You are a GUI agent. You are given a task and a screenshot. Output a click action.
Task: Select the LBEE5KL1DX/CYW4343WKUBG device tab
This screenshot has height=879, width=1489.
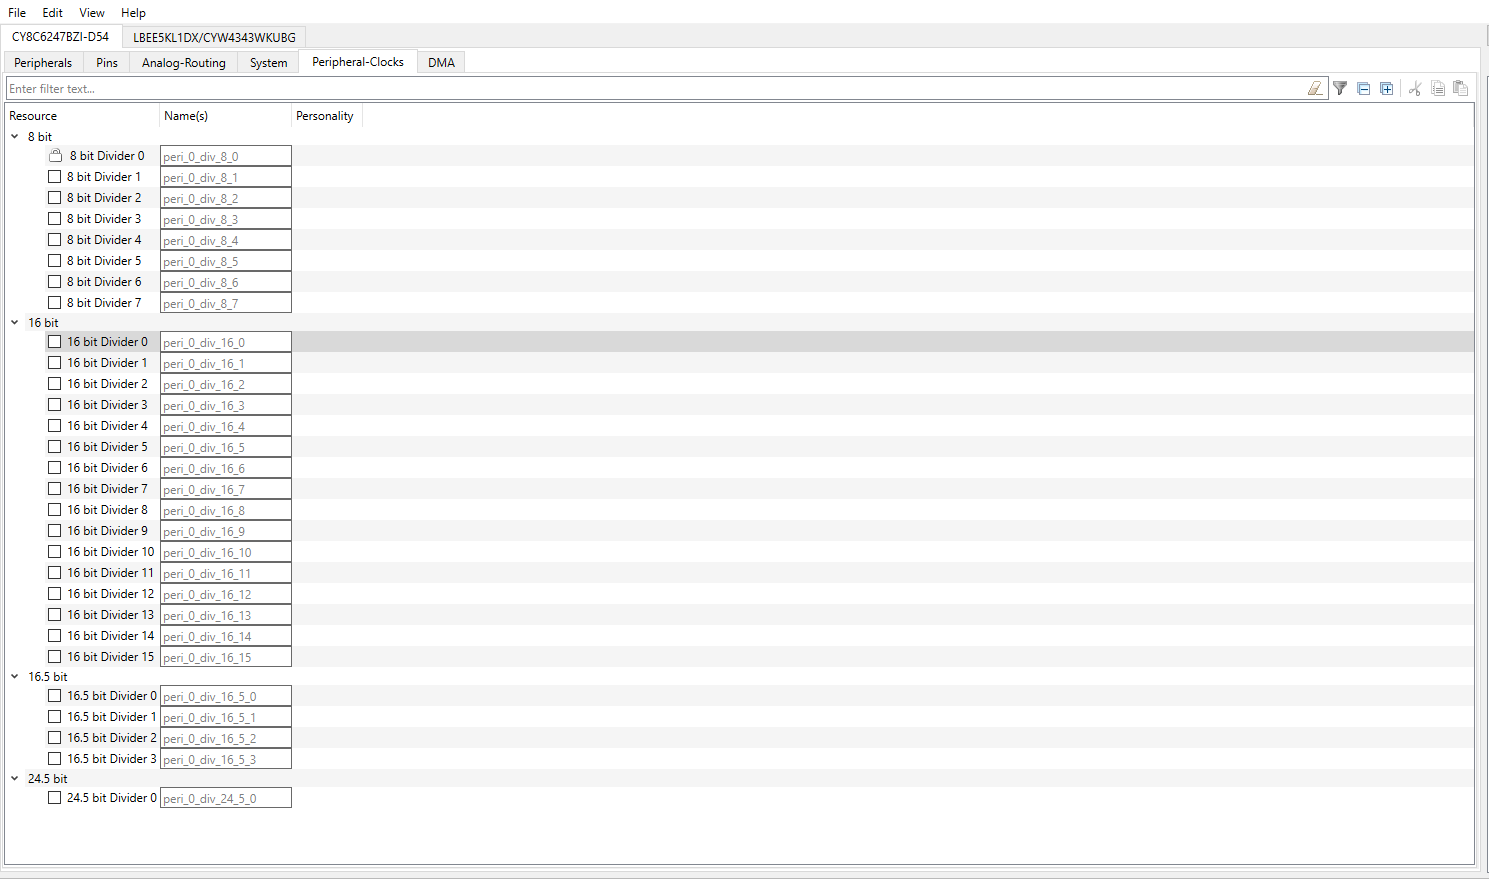pyautogui.click(x=214, y=37)
